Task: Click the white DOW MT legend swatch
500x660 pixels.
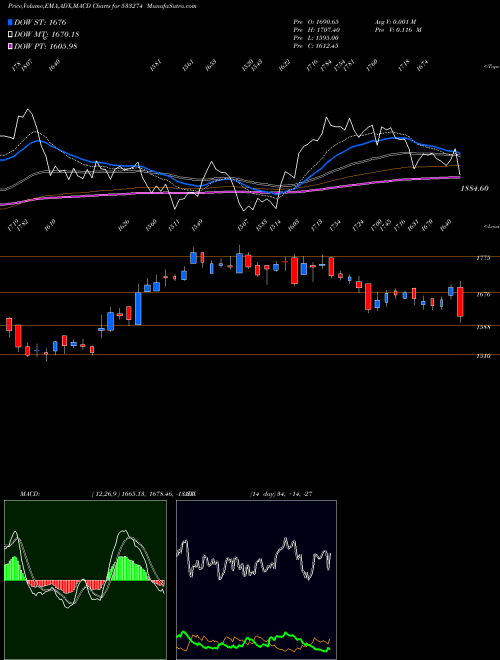Action: [10, 34]
